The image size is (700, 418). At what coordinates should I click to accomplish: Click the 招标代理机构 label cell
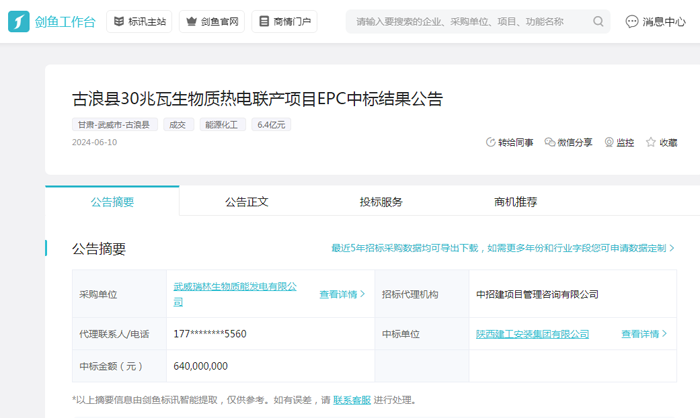(422, 294)
